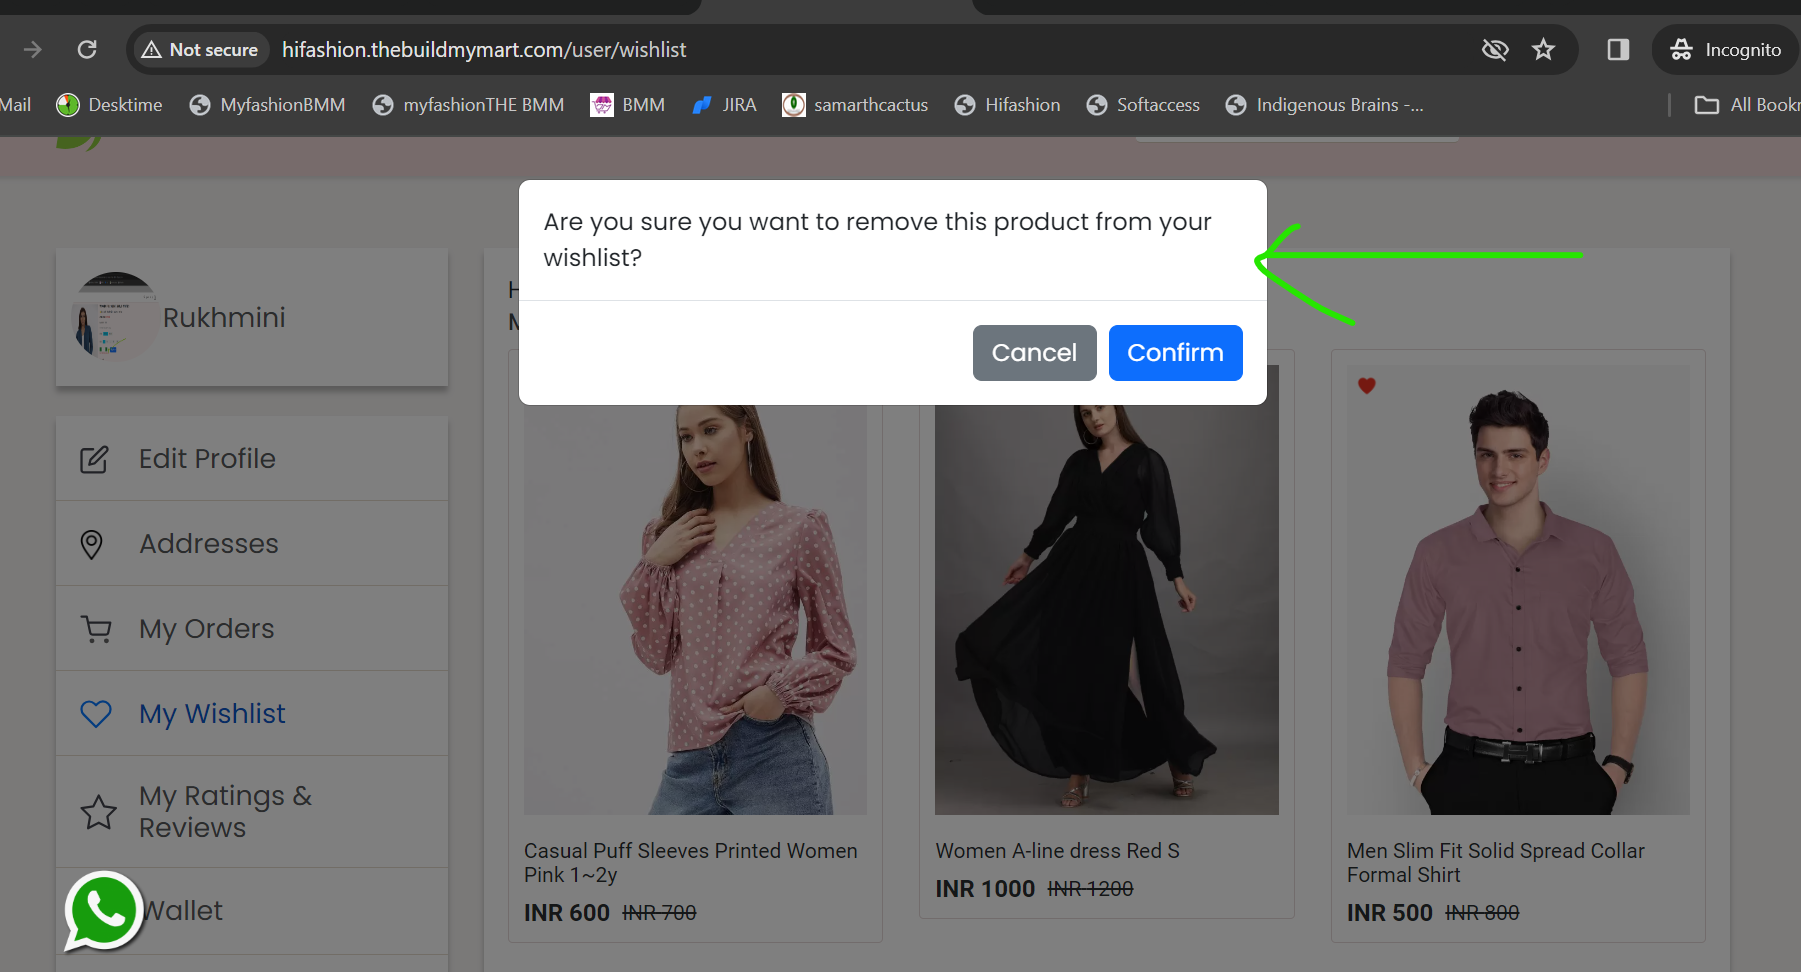Viewport: 1801px width, 972px height.
Task: Open Casual Puff Sleeves Printed Women product title
Action: coord(691,863)
